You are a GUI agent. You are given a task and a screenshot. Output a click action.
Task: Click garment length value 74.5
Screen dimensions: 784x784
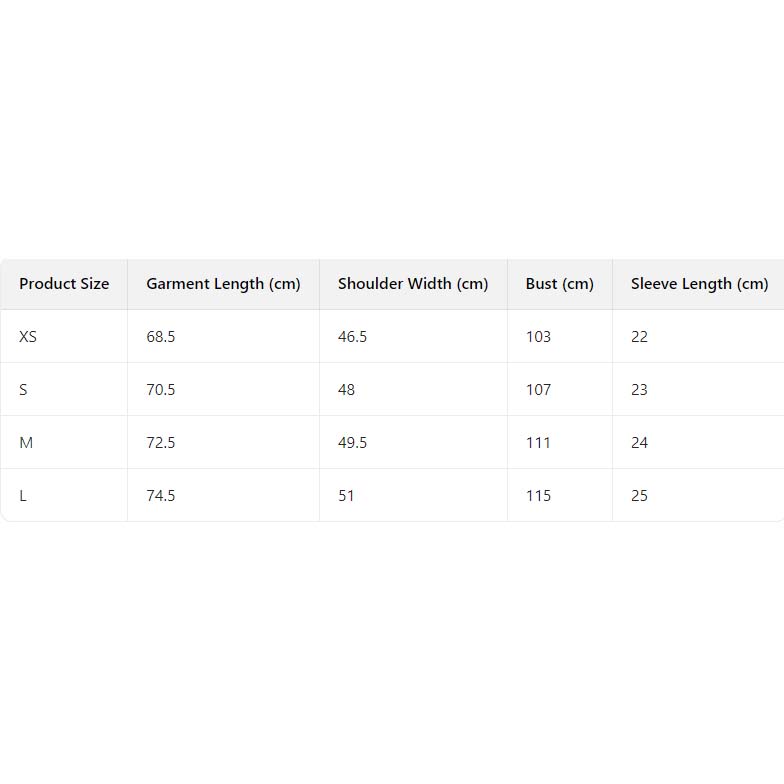point(161,496)
